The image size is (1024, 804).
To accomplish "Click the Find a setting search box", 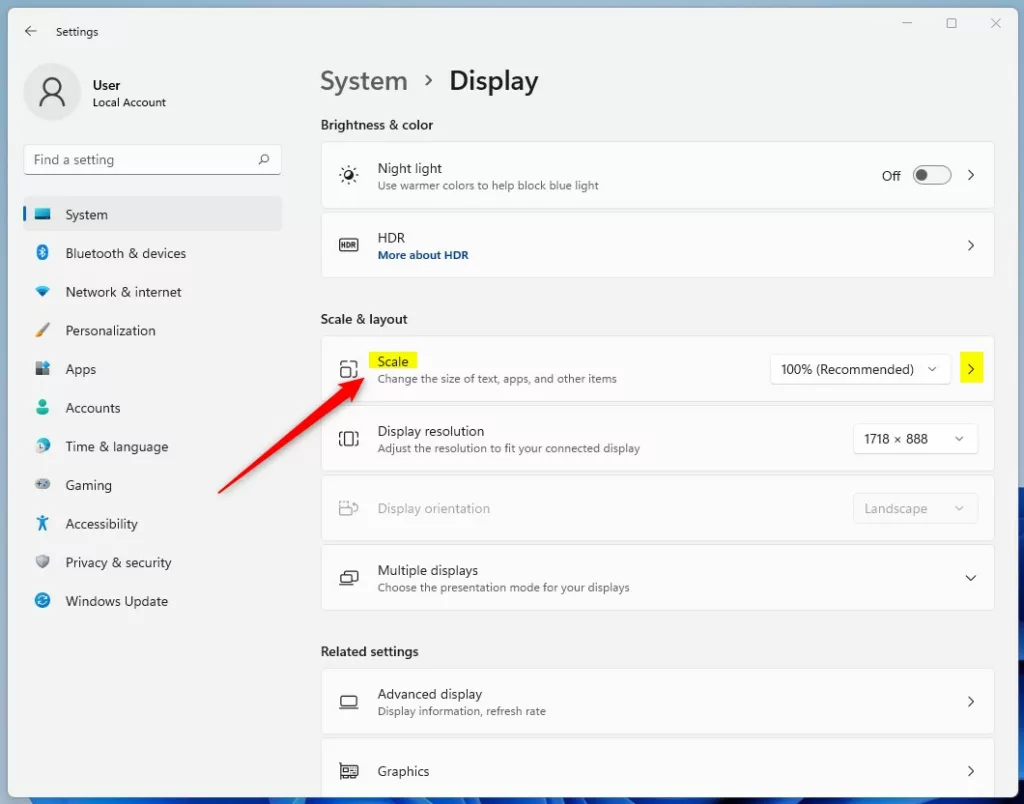I will [140, 160].
